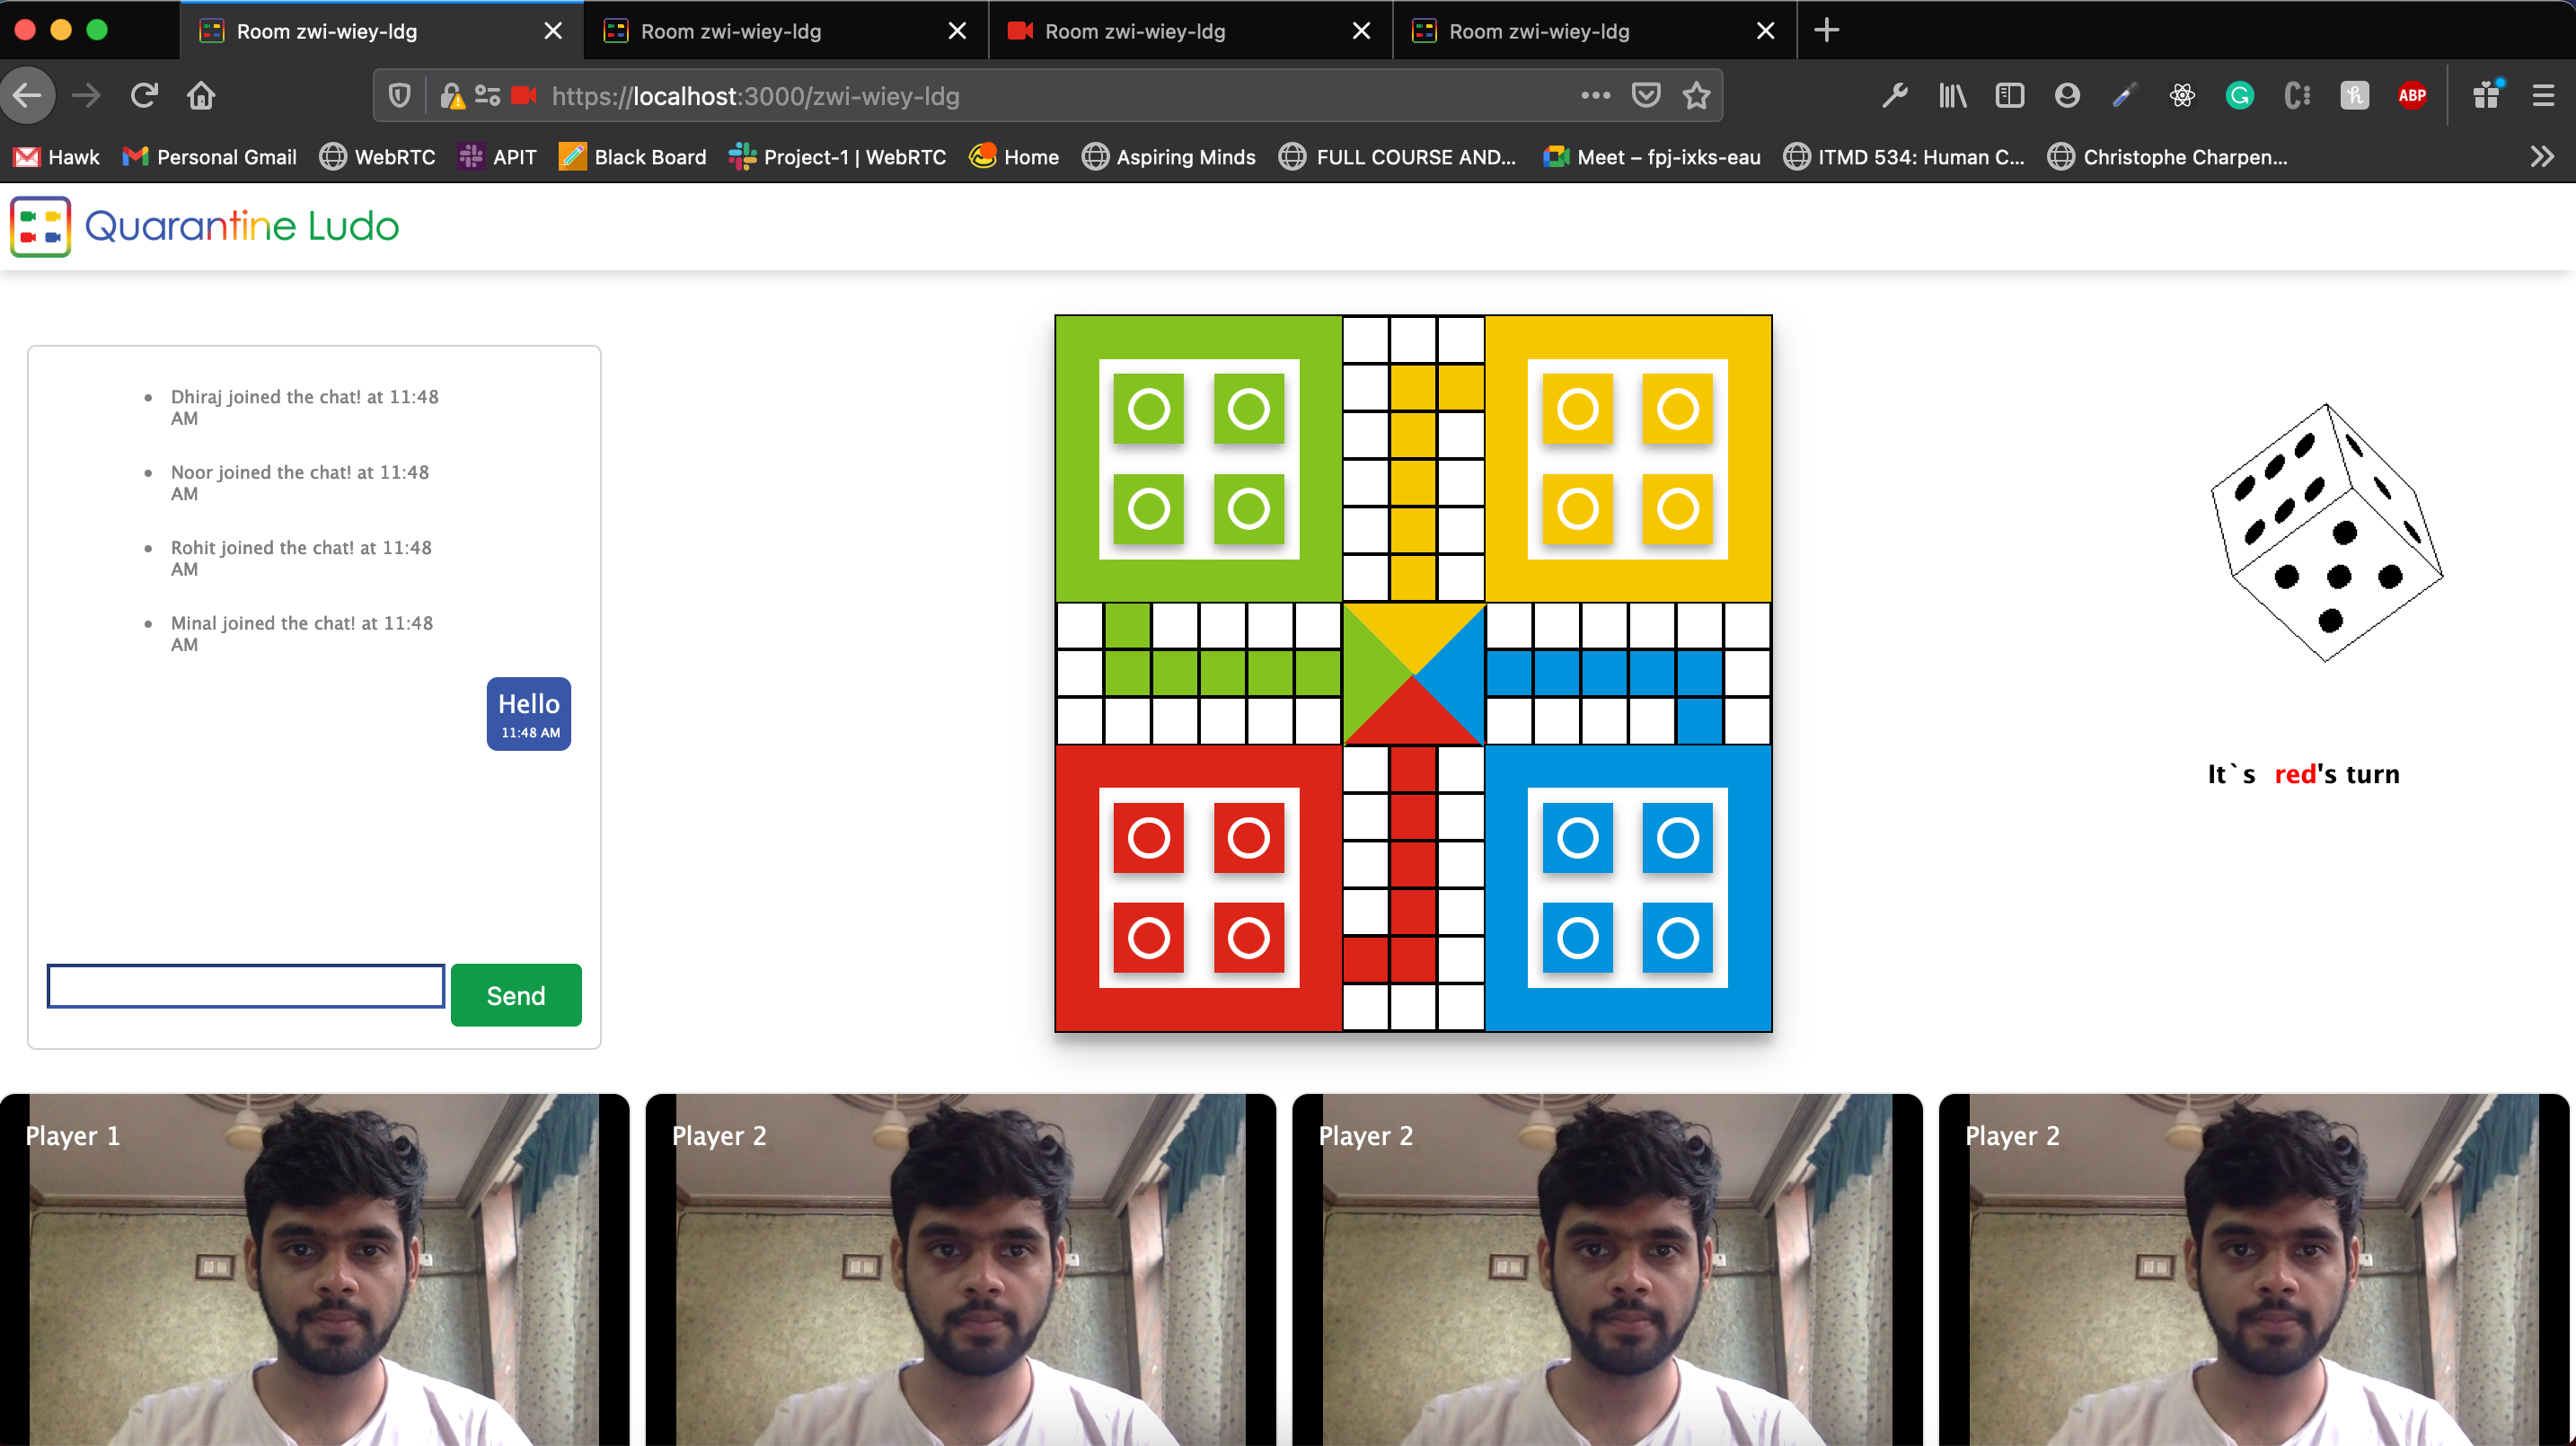The image size is (2576, 1446).
Task: Focus the chat message input field
Action: [246, 986]
